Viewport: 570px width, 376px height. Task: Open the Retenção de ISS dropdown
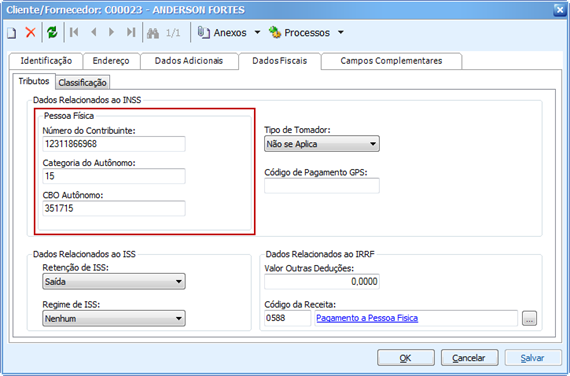pyautogui.click(x=114, y=281)
